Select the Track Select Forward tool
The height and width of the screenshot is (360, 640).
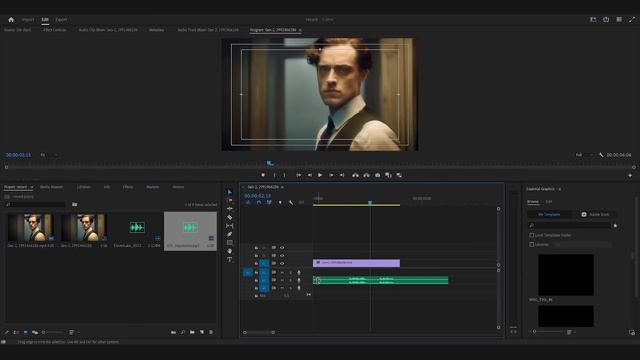pyautogui.click(x=230, y=200)
